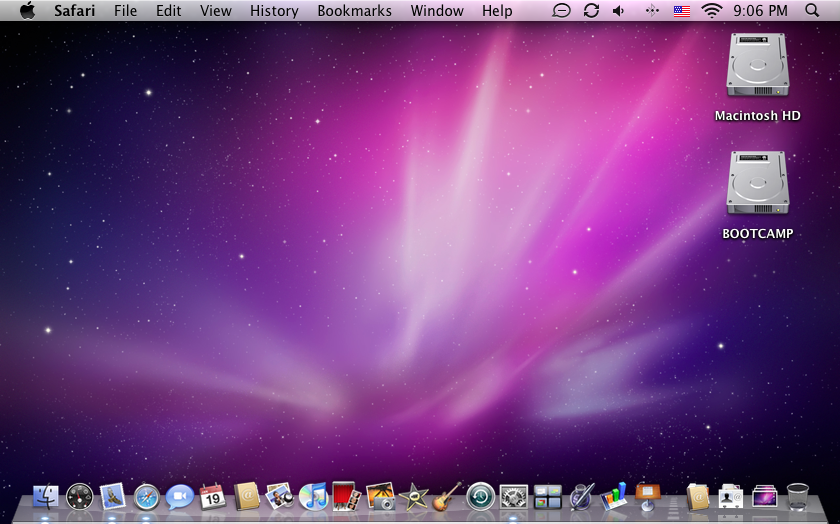Open the Edit menu

point(168,11)
